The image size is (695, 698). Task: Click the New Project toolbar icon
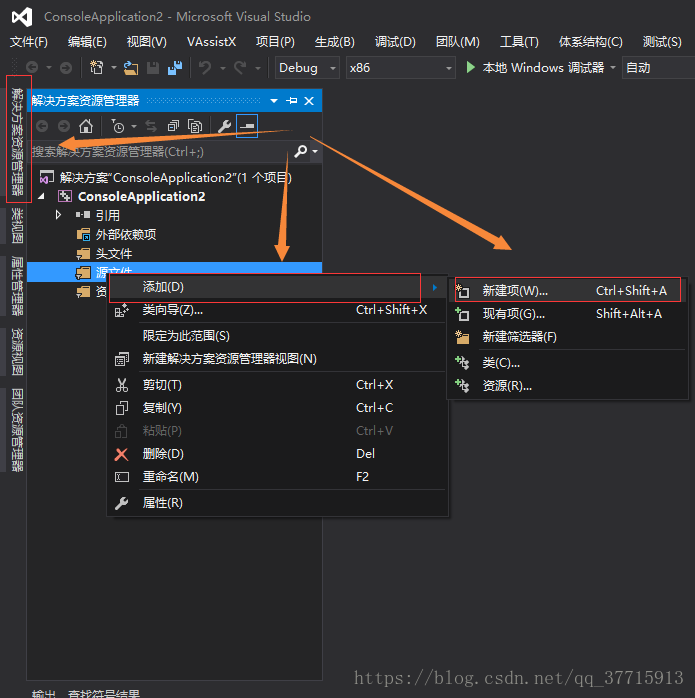97,68
